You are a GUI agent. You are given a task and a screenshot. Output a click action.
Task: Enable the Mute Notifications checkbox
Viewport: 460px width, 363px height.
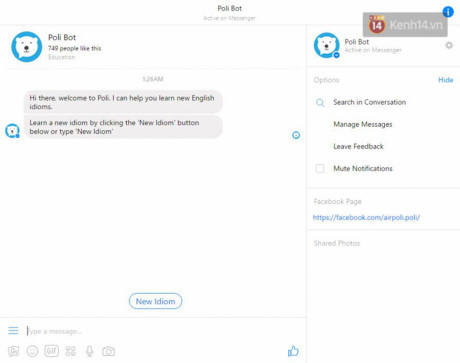(320, 168)
